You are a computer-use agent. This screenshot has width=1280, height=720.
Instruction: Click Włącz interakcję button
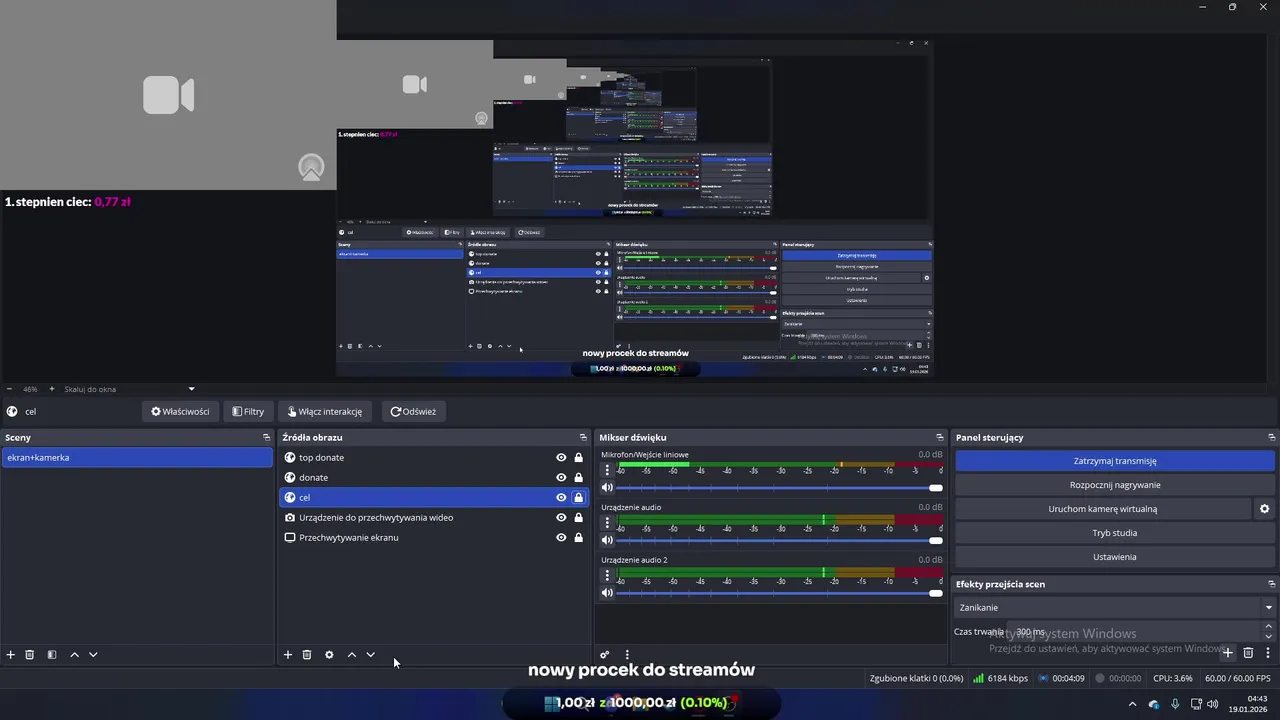(325, 411)
